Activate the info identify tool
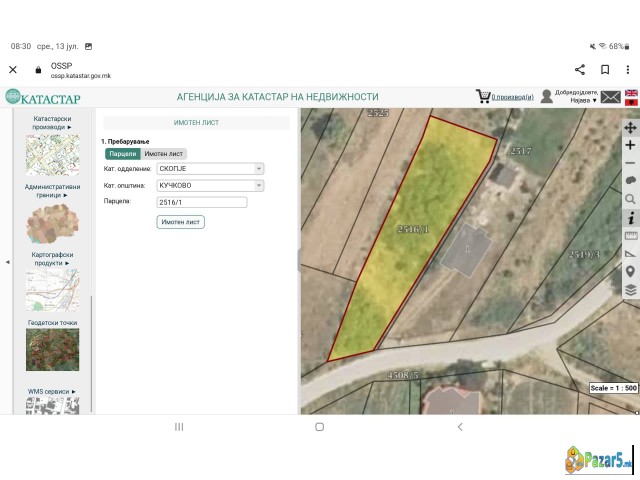640x480 pixels. (630, 217)
